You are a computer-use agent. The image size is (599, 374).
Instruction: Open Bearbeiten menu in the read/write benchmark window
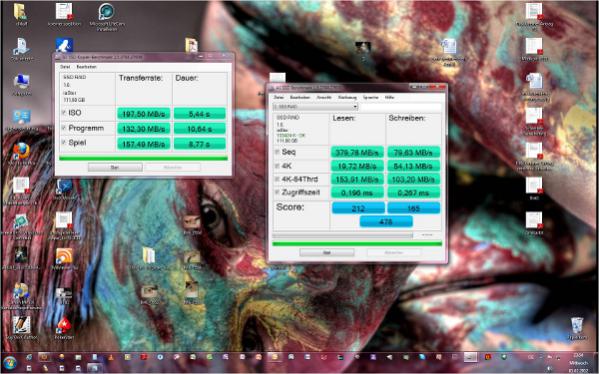point(300,97)
